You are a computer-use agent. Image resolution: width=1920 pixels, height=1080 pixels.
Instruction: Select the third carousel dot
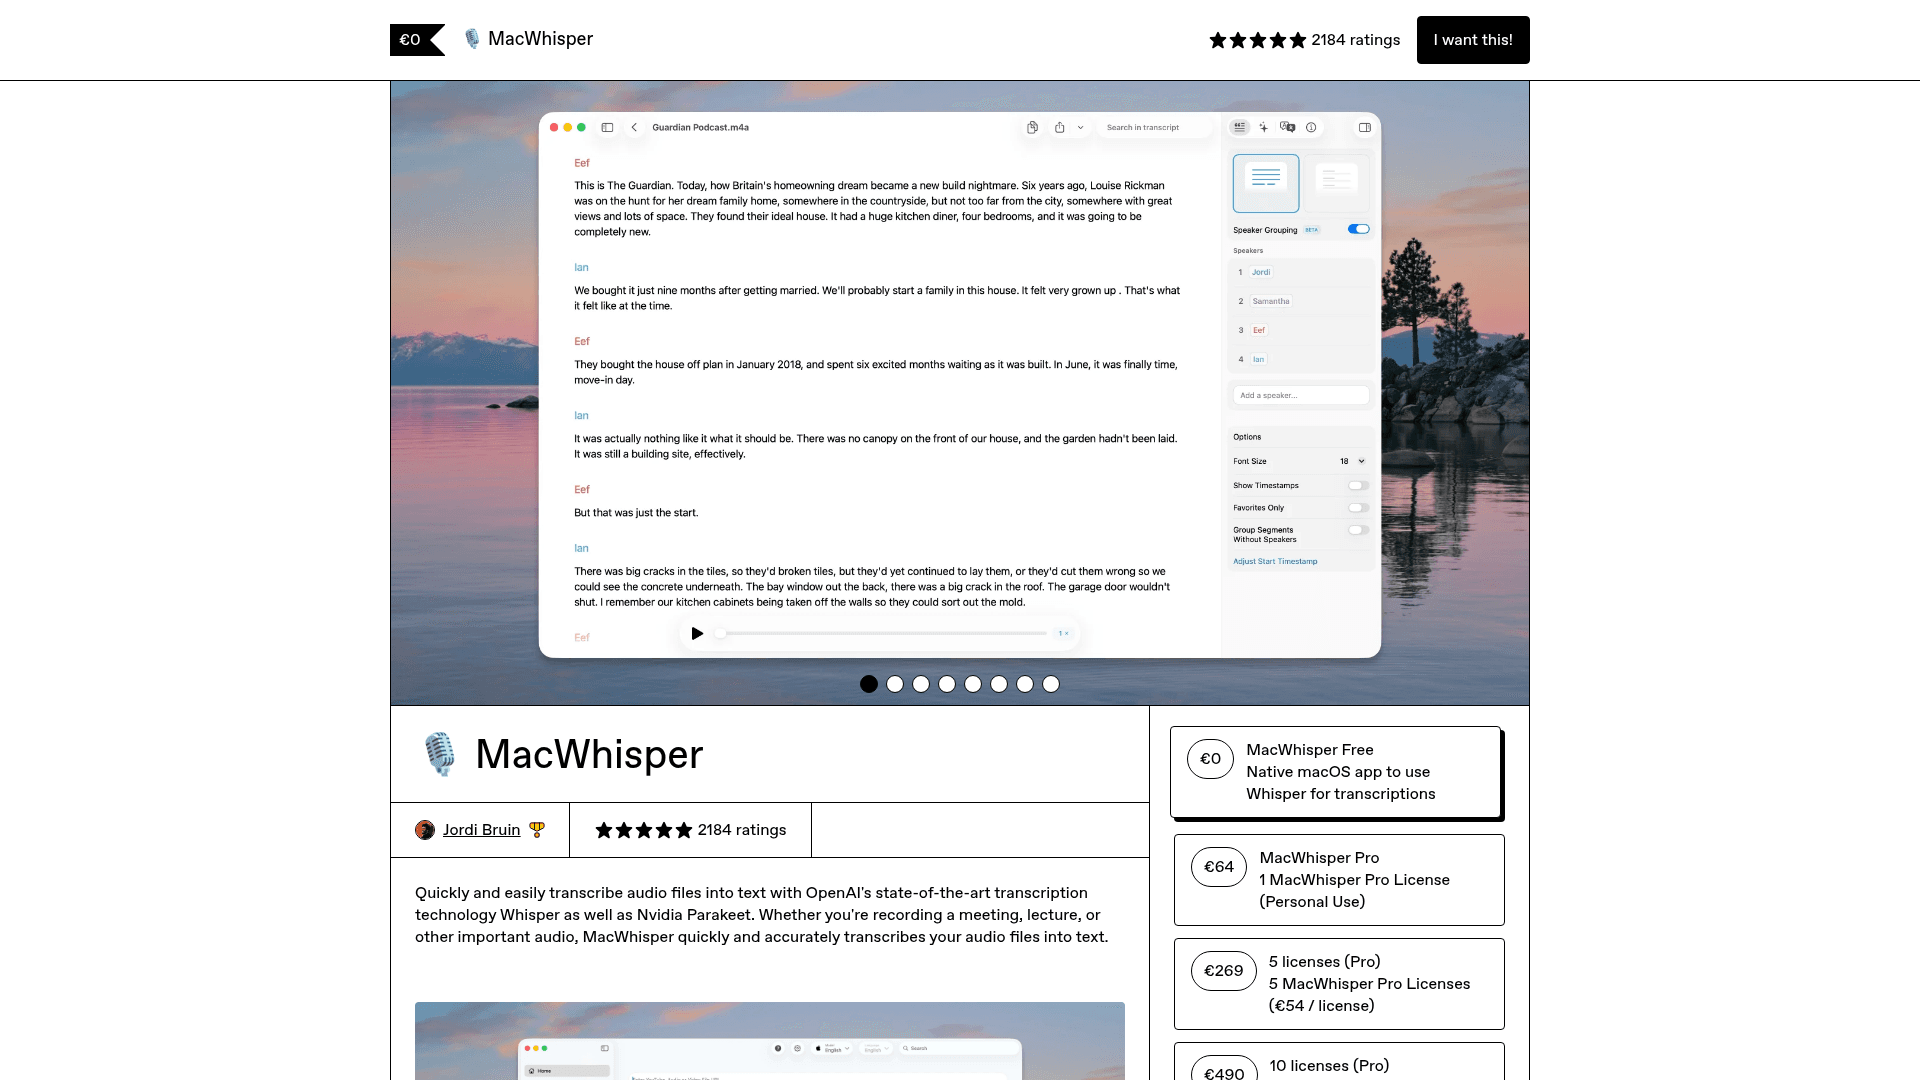[x=921, y=684]
